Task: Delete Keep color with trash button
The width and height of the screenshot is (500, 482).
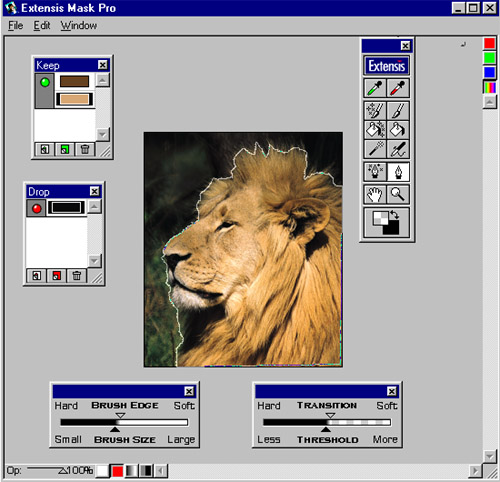Action: tap(85, 149)
